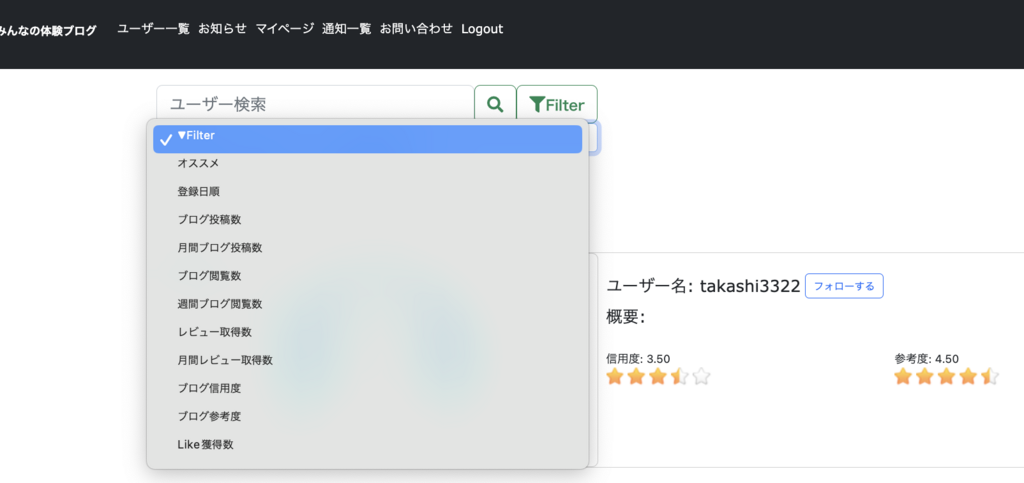Choose Like獲得数 at the list bottom
Screen dimensions: 1024x483
click(205, 444)
